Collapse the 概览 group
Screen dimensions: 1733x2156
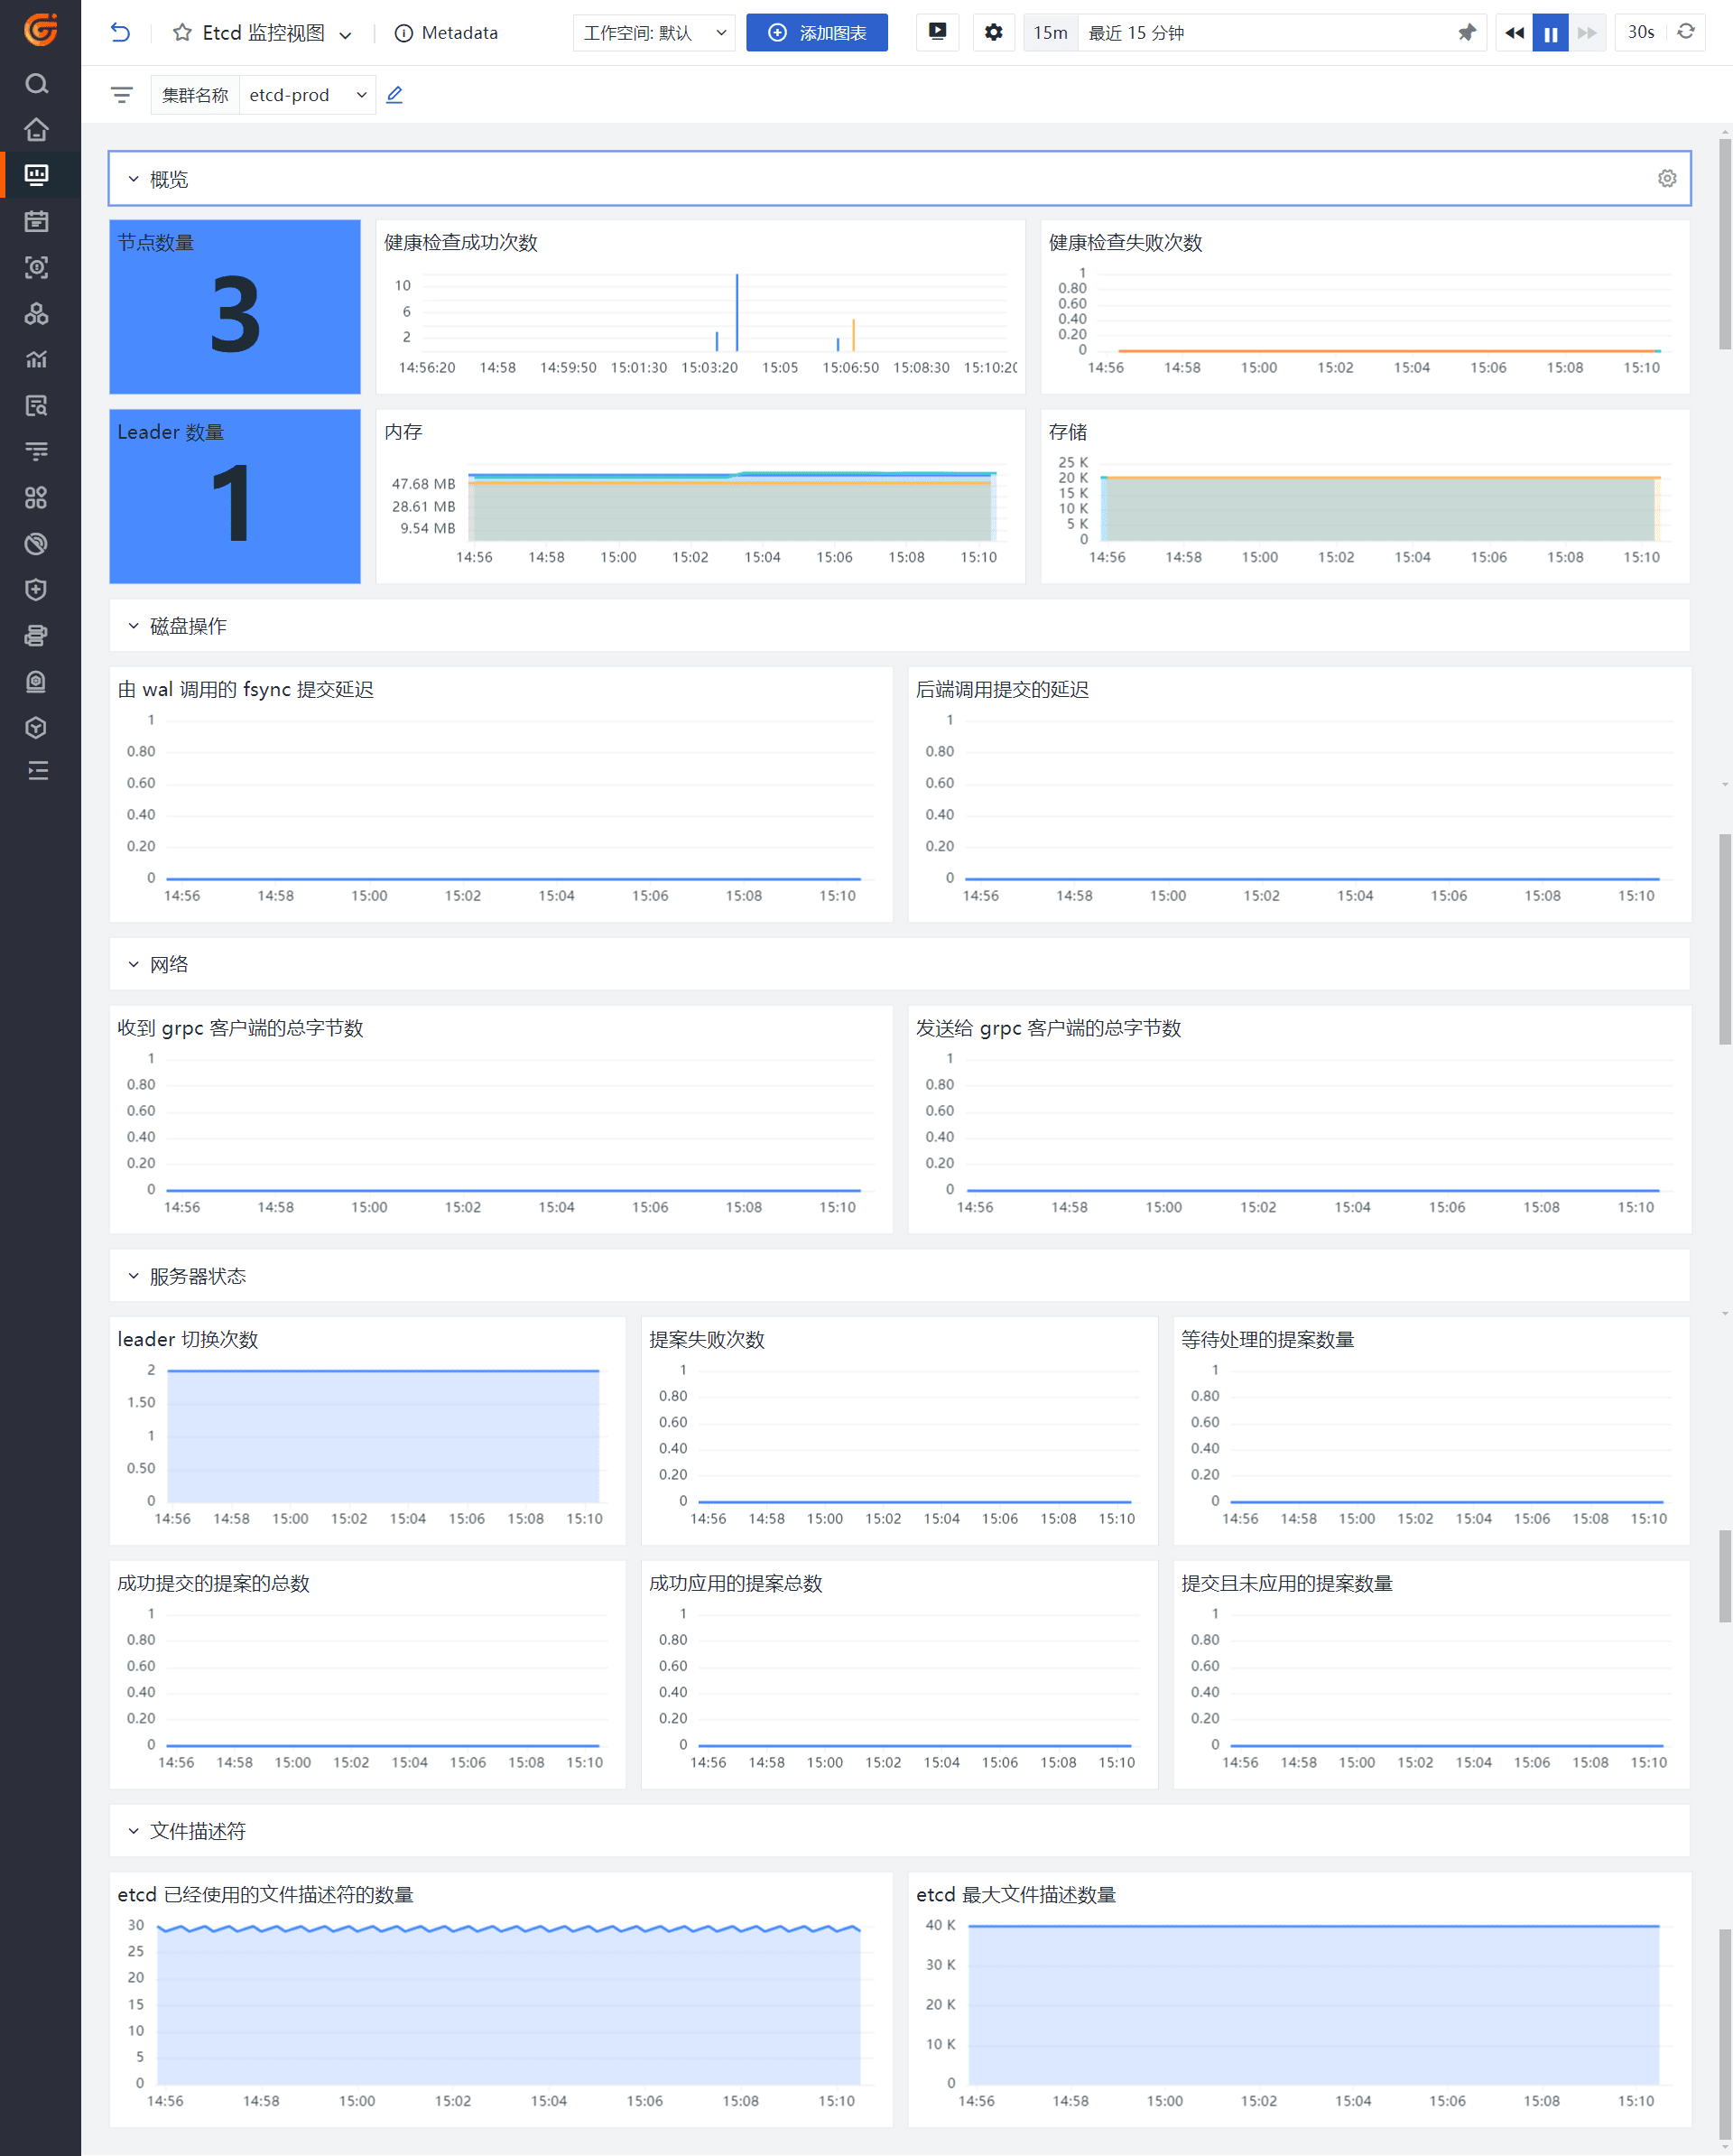[133, 179]
